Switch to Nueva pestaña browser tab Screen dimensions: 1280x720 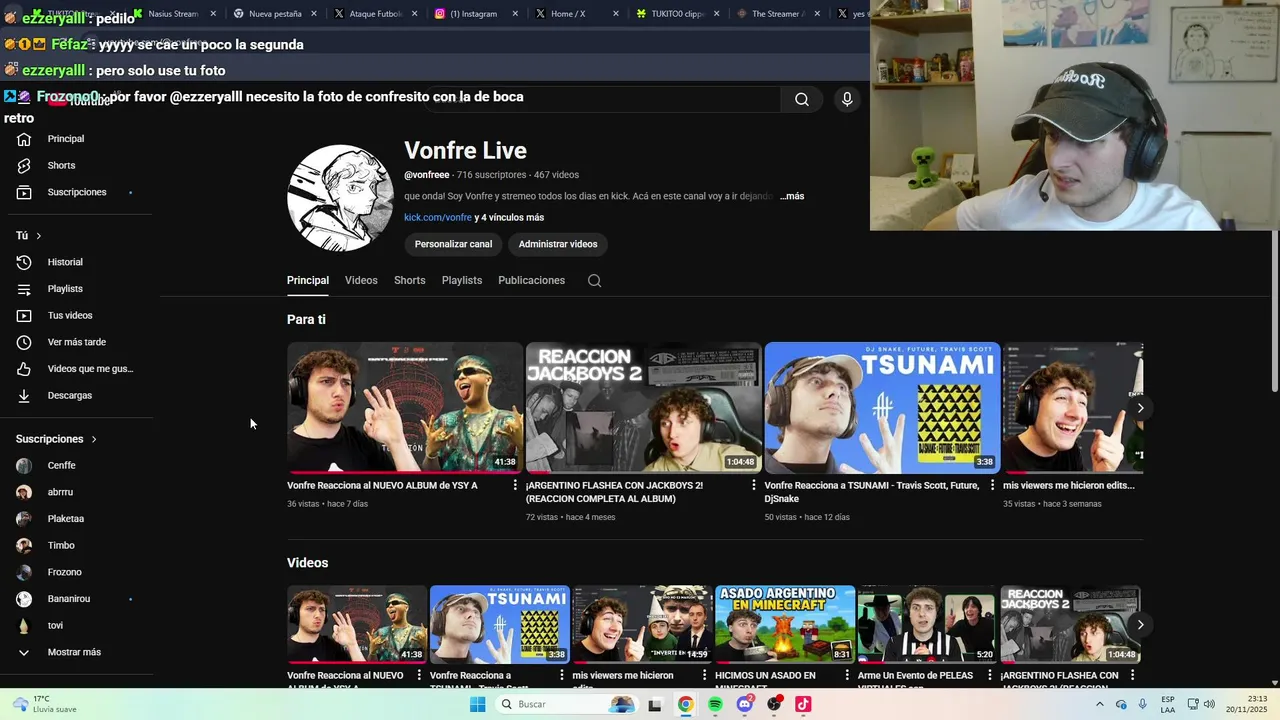(276, 14)
